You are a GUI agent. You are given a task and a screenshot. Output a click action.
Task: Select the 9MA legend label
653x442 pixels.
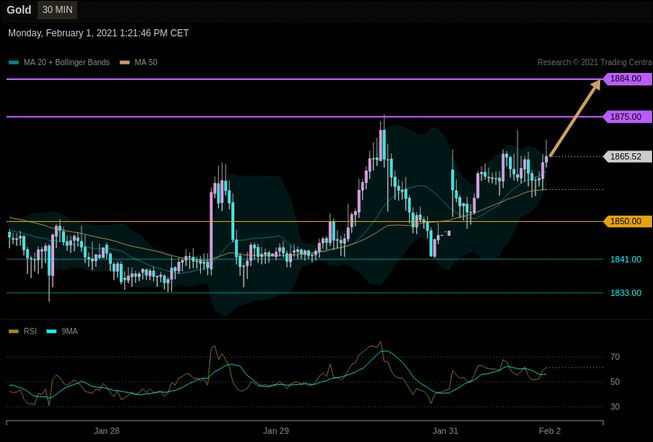pyautogui.click(x=70, y=332)
